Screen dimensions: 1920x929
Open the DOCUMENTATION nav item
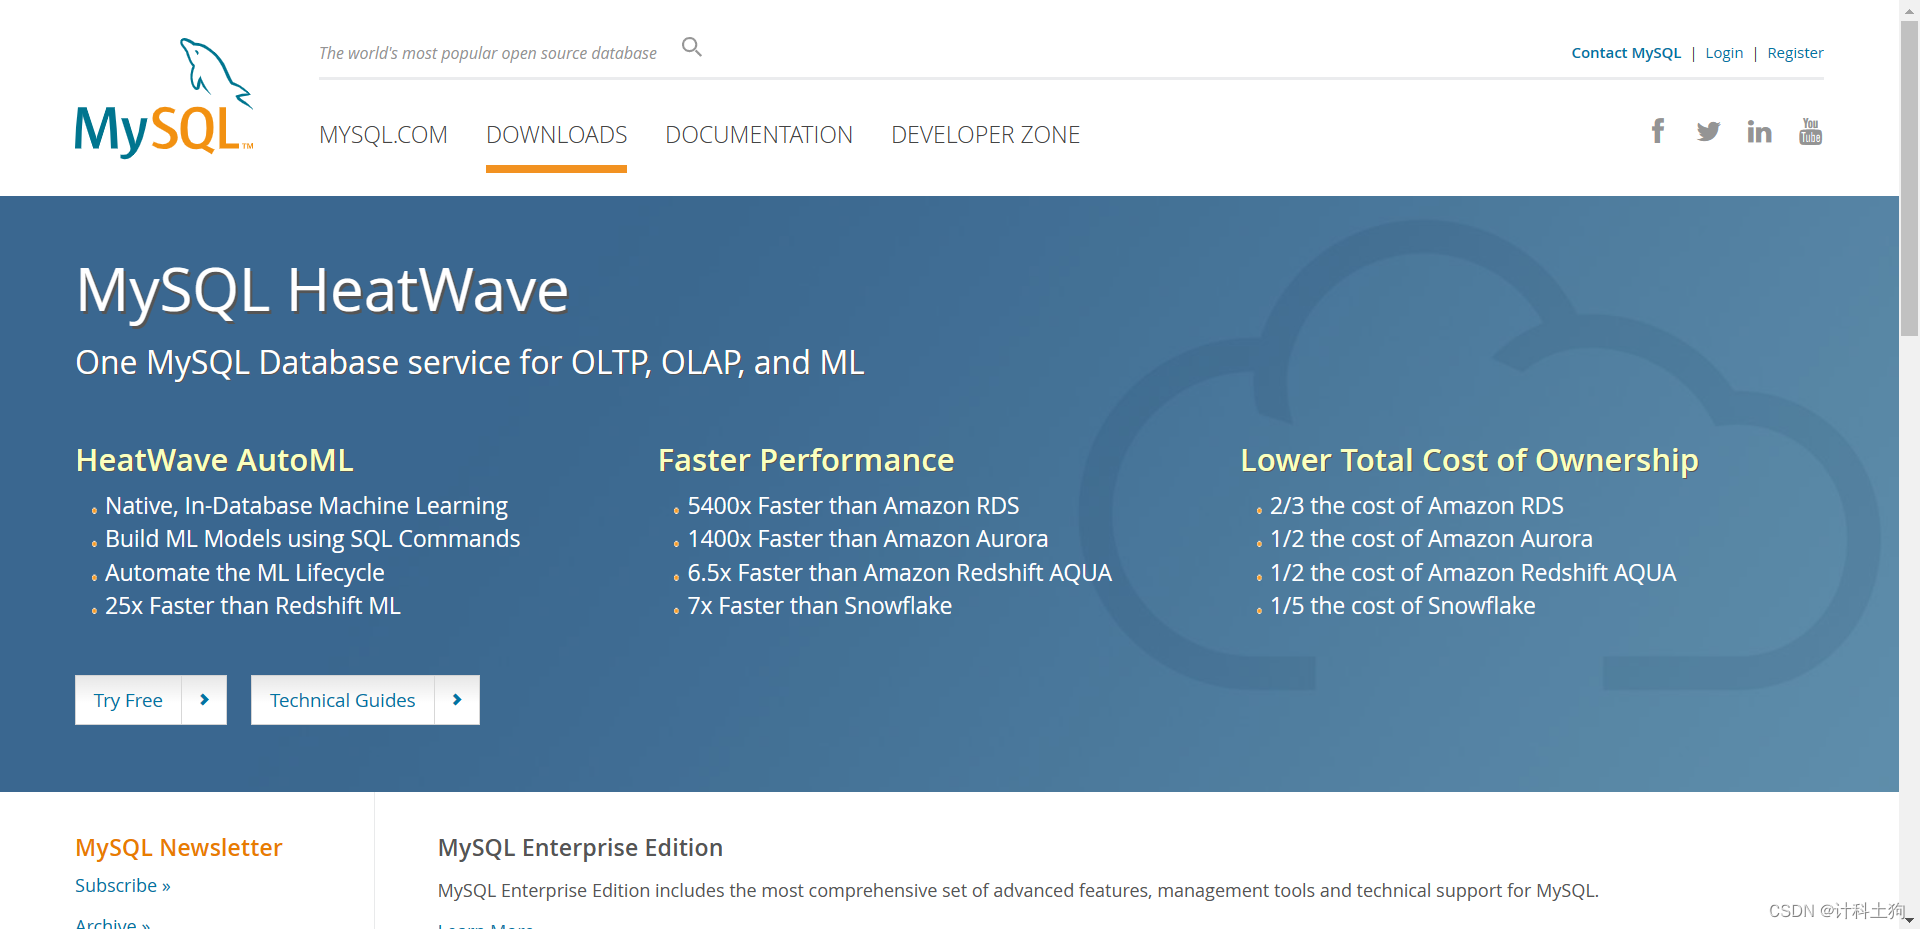point(759,135)
